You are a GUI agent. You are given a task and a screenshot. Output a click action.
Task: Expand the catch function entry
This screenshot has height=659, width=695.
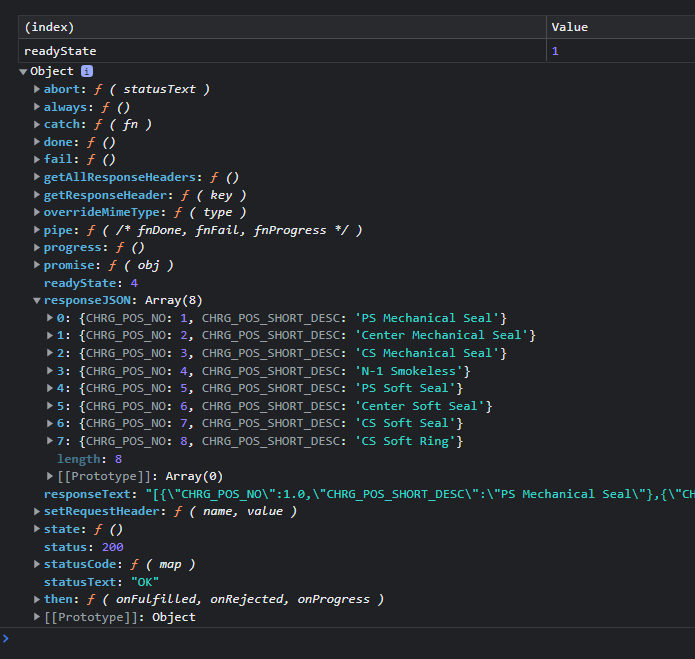(37, 125)
